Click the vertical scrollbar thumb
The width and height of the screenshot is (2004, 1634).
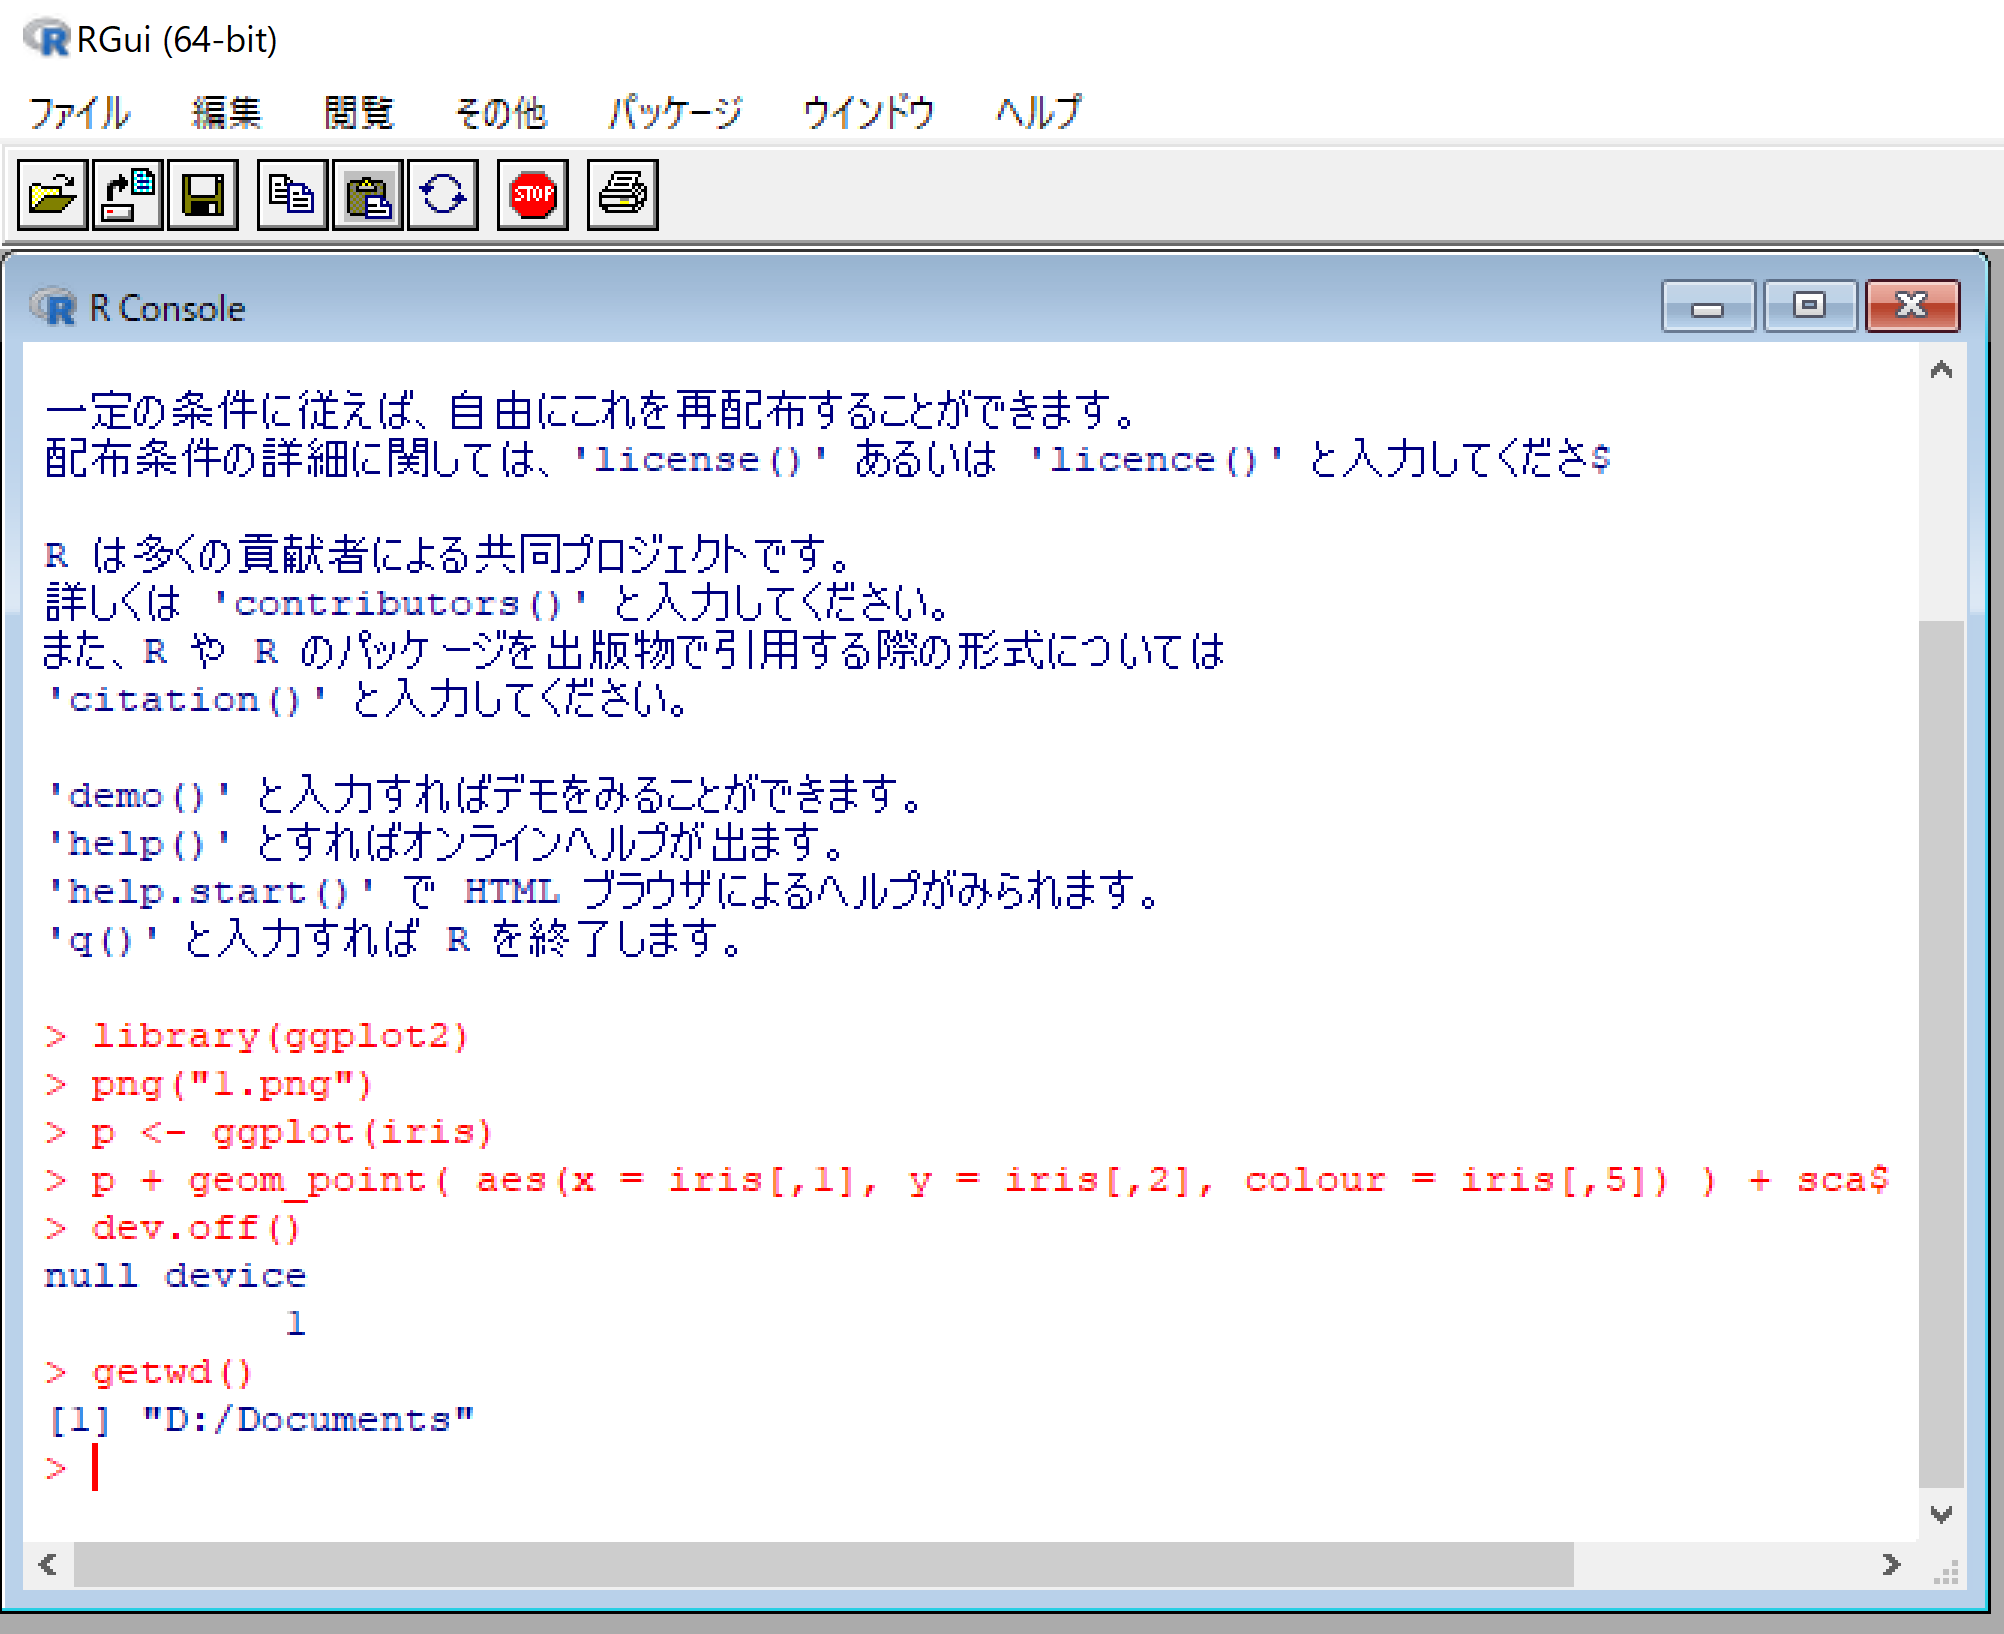pos(1941,1055)
